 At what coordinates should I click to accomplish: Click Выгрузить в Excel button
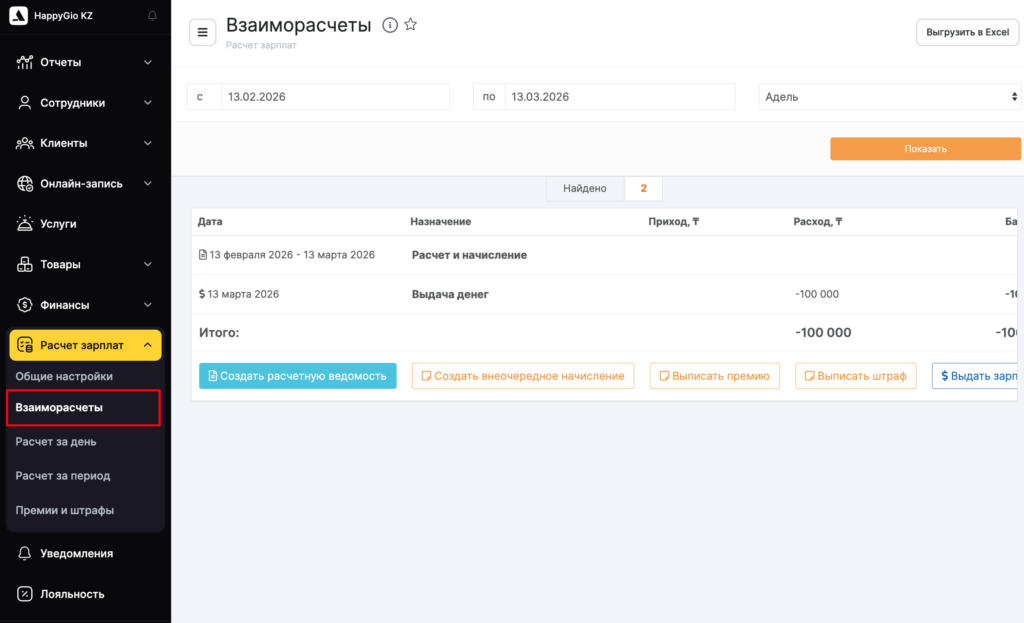click(967, 32)
